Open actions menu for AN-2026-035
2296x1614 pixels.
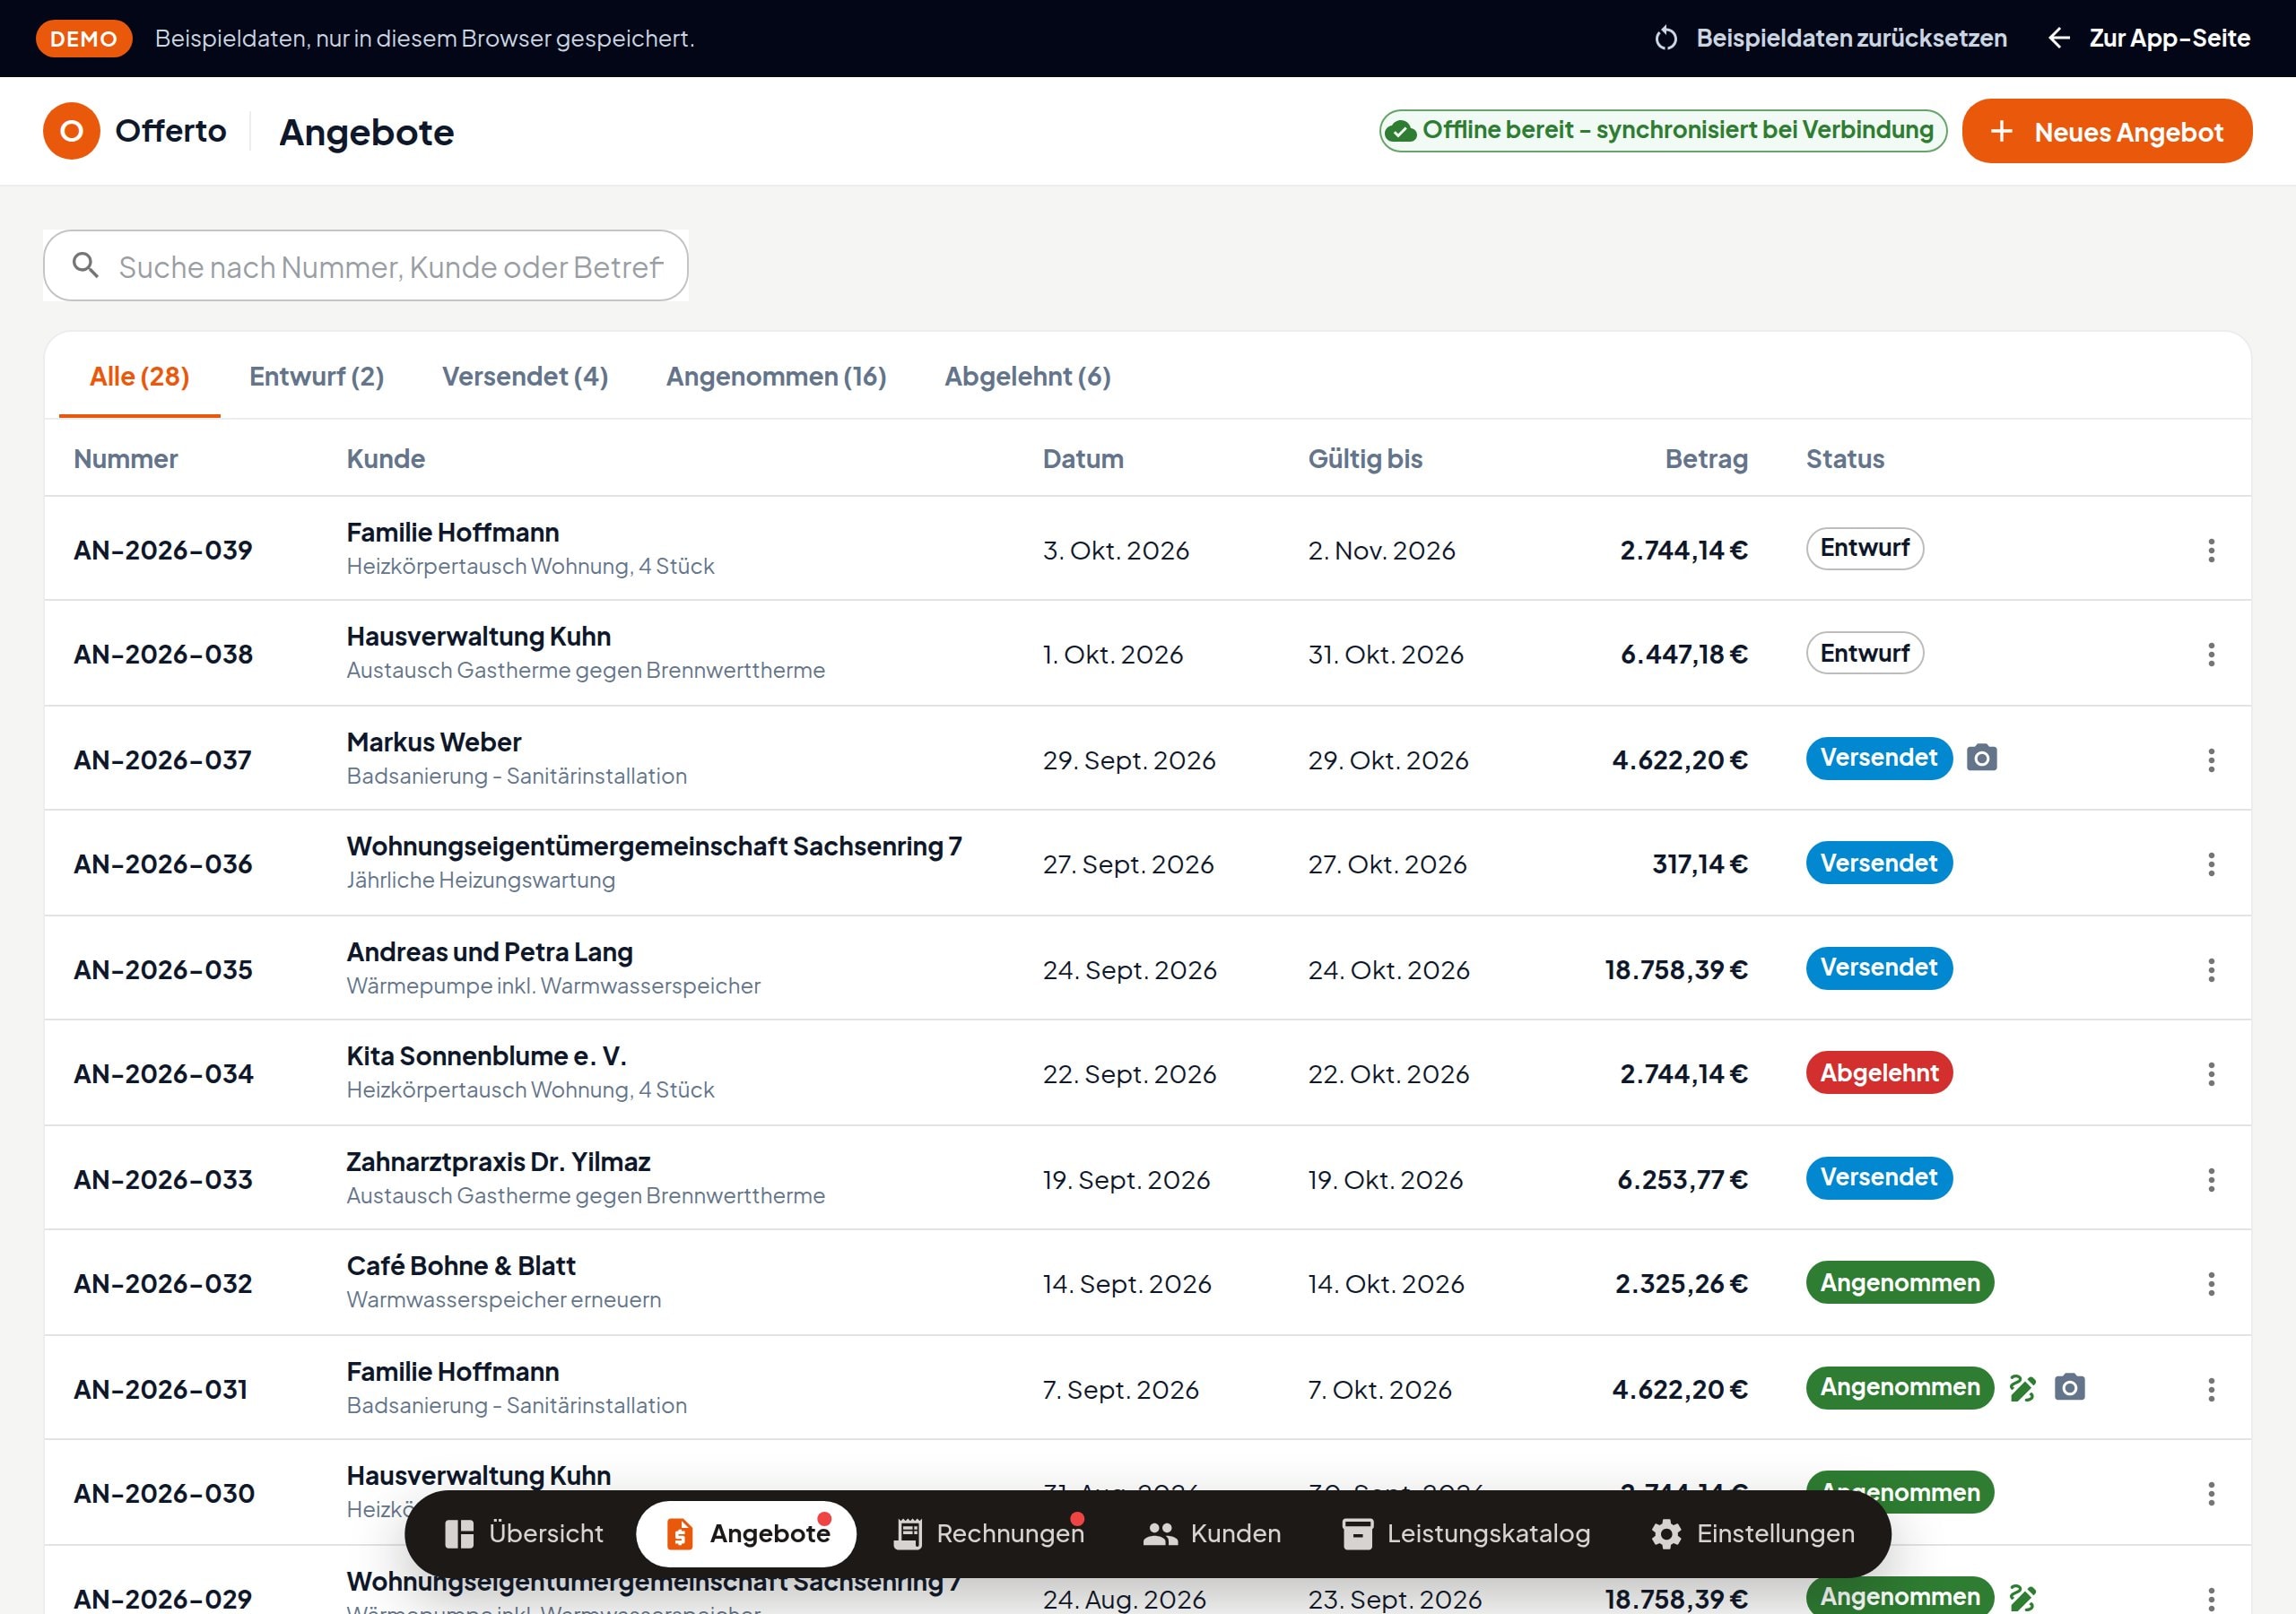coord(2211,970)
